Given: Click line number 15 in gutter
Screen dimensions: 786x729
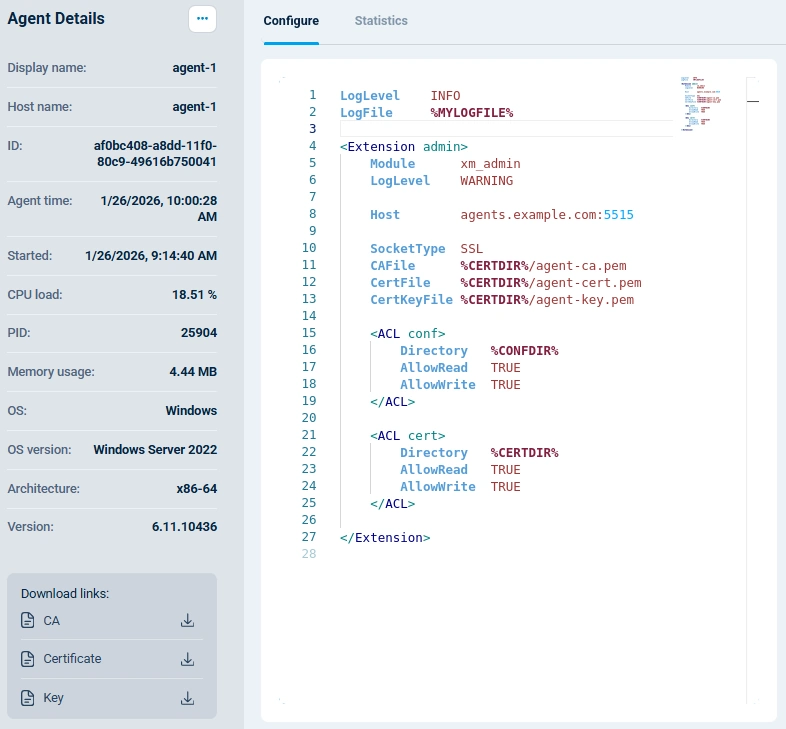Looking at the screenshot, I should pyautogui.click(x=309, y=333).
